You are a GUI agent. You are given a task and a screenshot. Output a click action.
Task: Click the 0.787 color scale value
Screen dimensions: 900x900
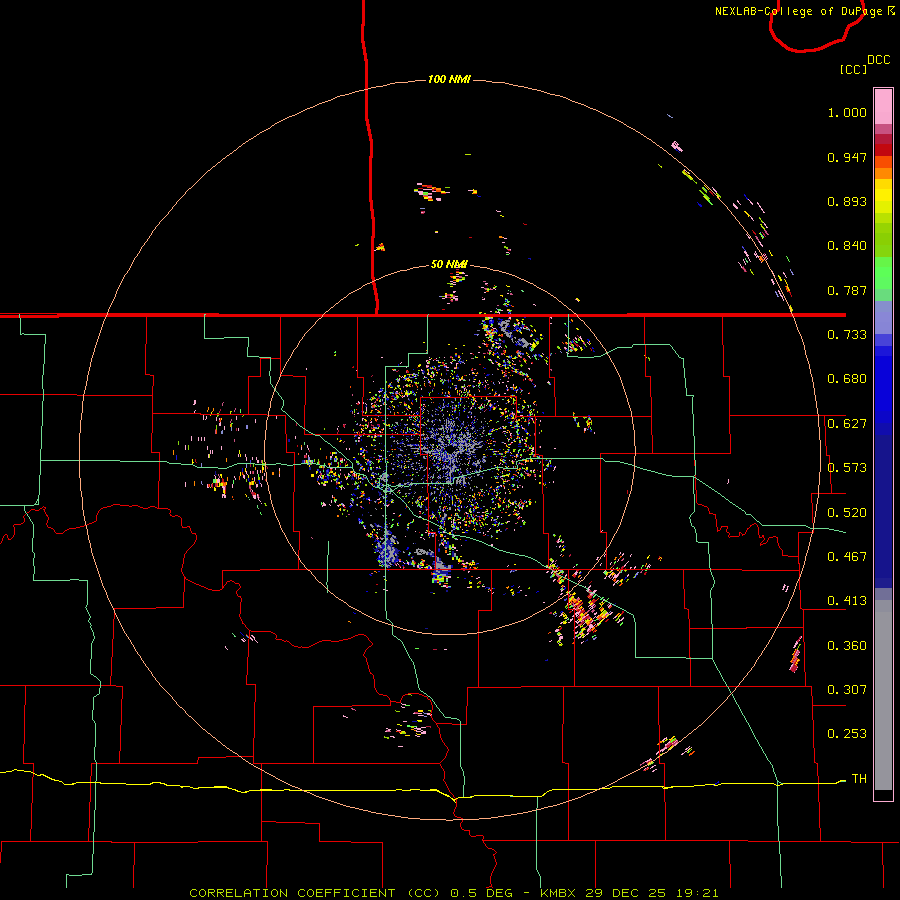[x=847, y=290]
